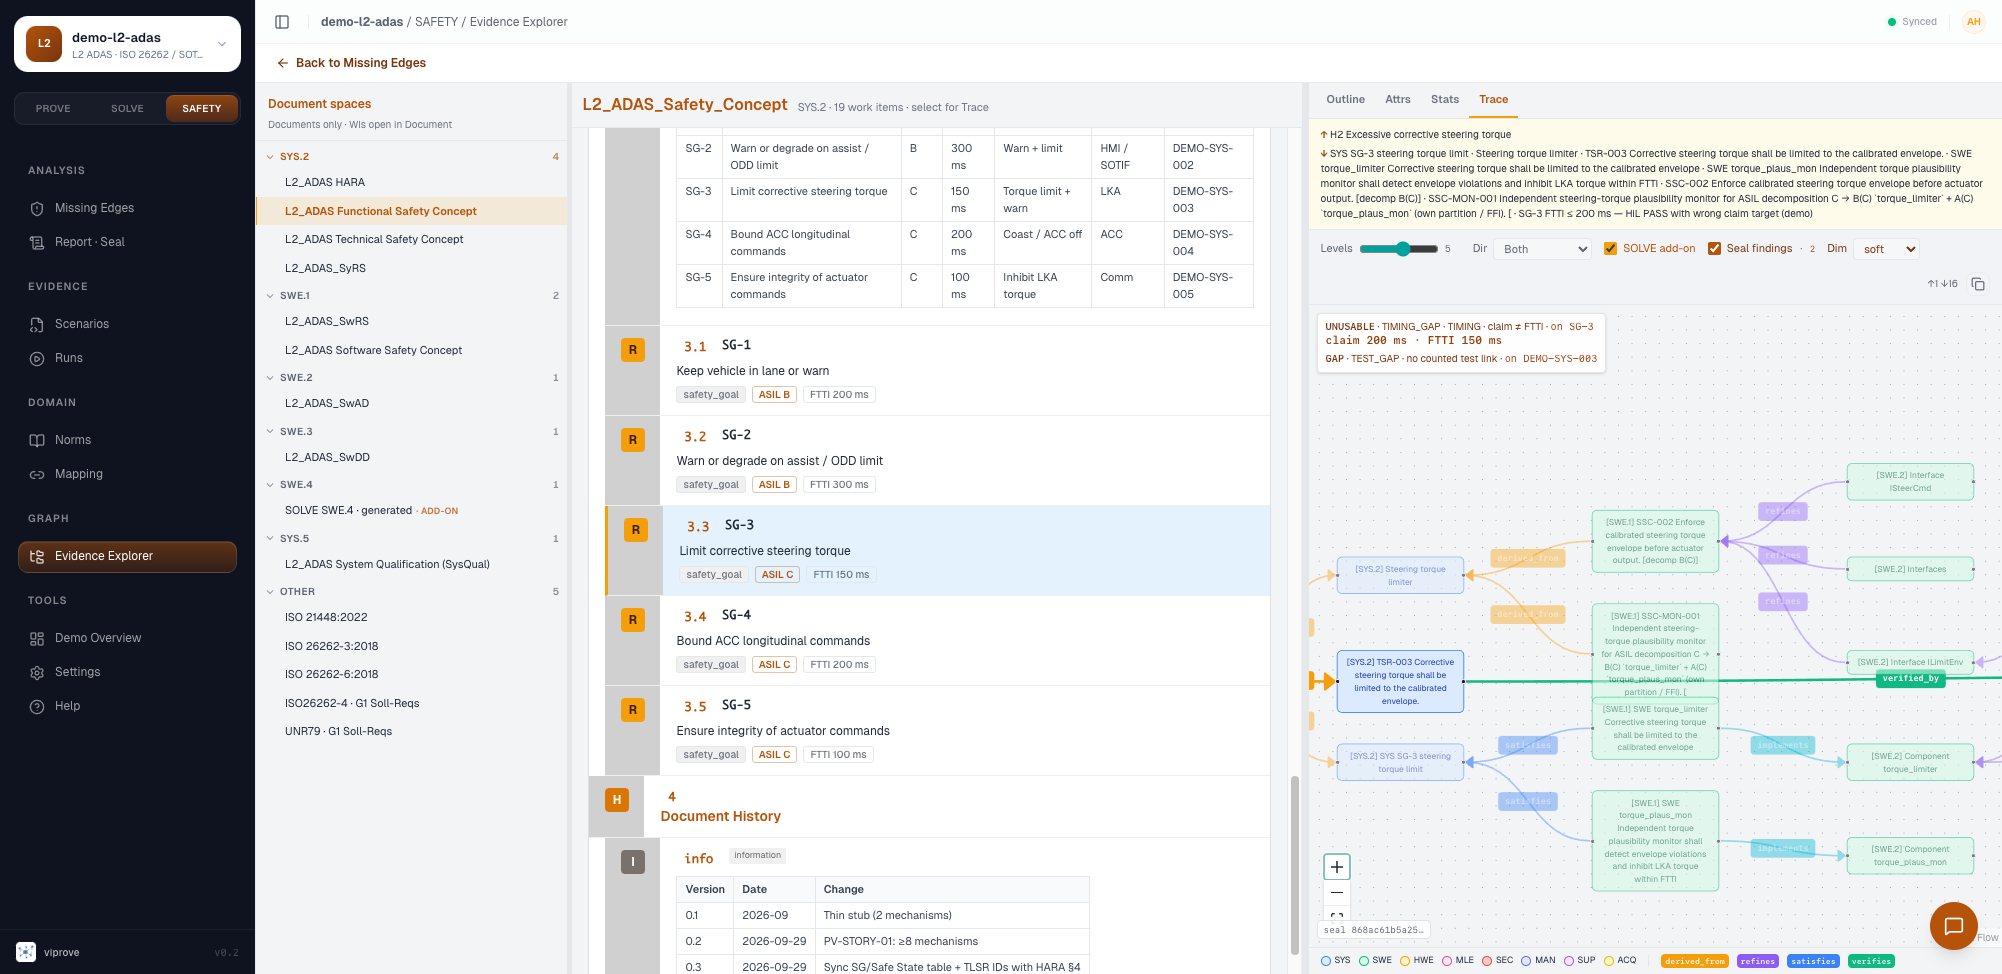The height and width of the screenshot is (974, 2002).
Task: Open L2_ADAS HARA document
Action: tap(325, 183)
